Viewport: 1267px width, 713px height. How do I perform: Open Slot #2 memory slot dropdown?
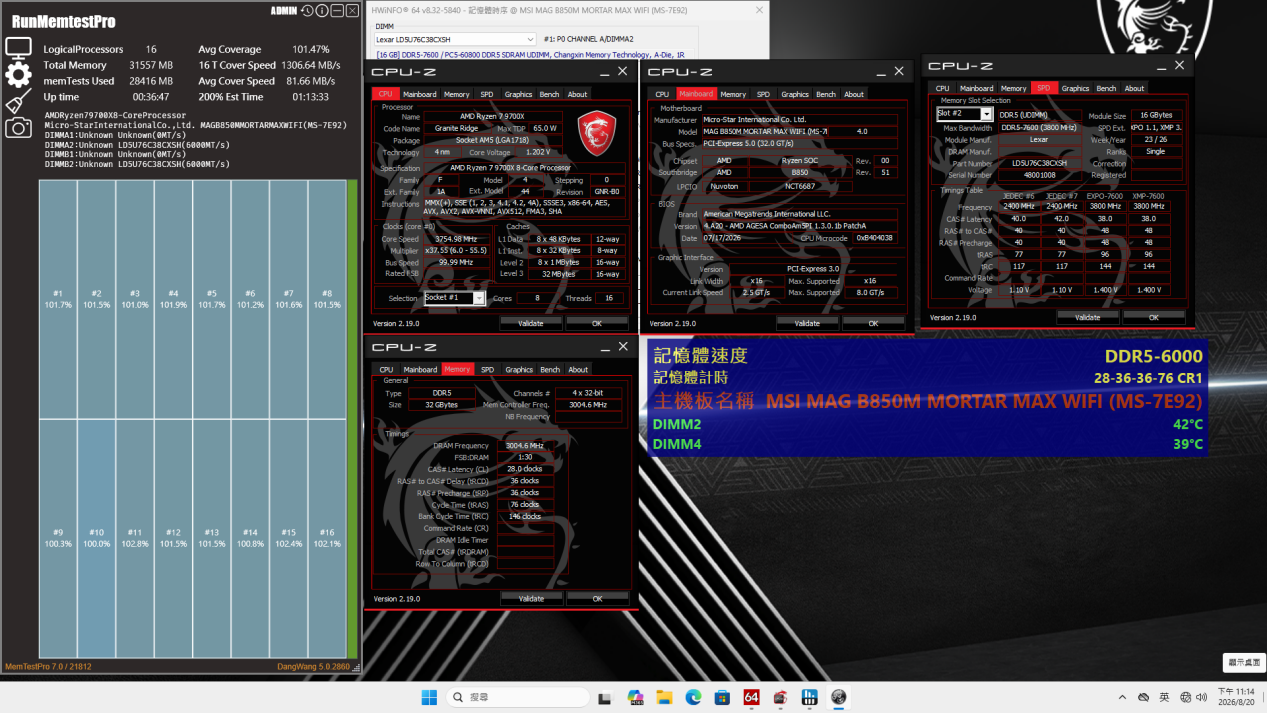tap(964, 114)
